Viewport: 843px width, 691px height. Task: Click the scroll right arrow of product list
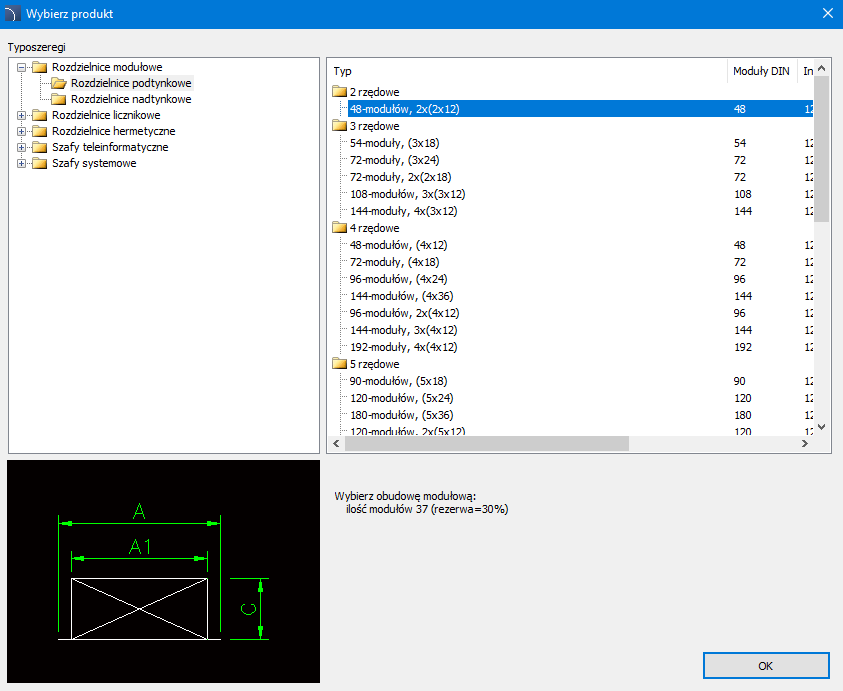coord(805,444)
